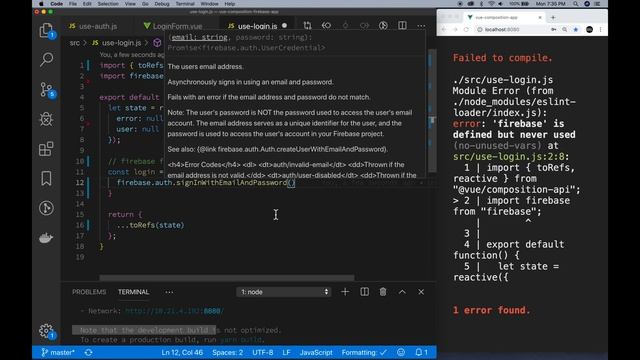640x360 pixels.
Task: Change LF end of line sequence
Action: (286, 352)
